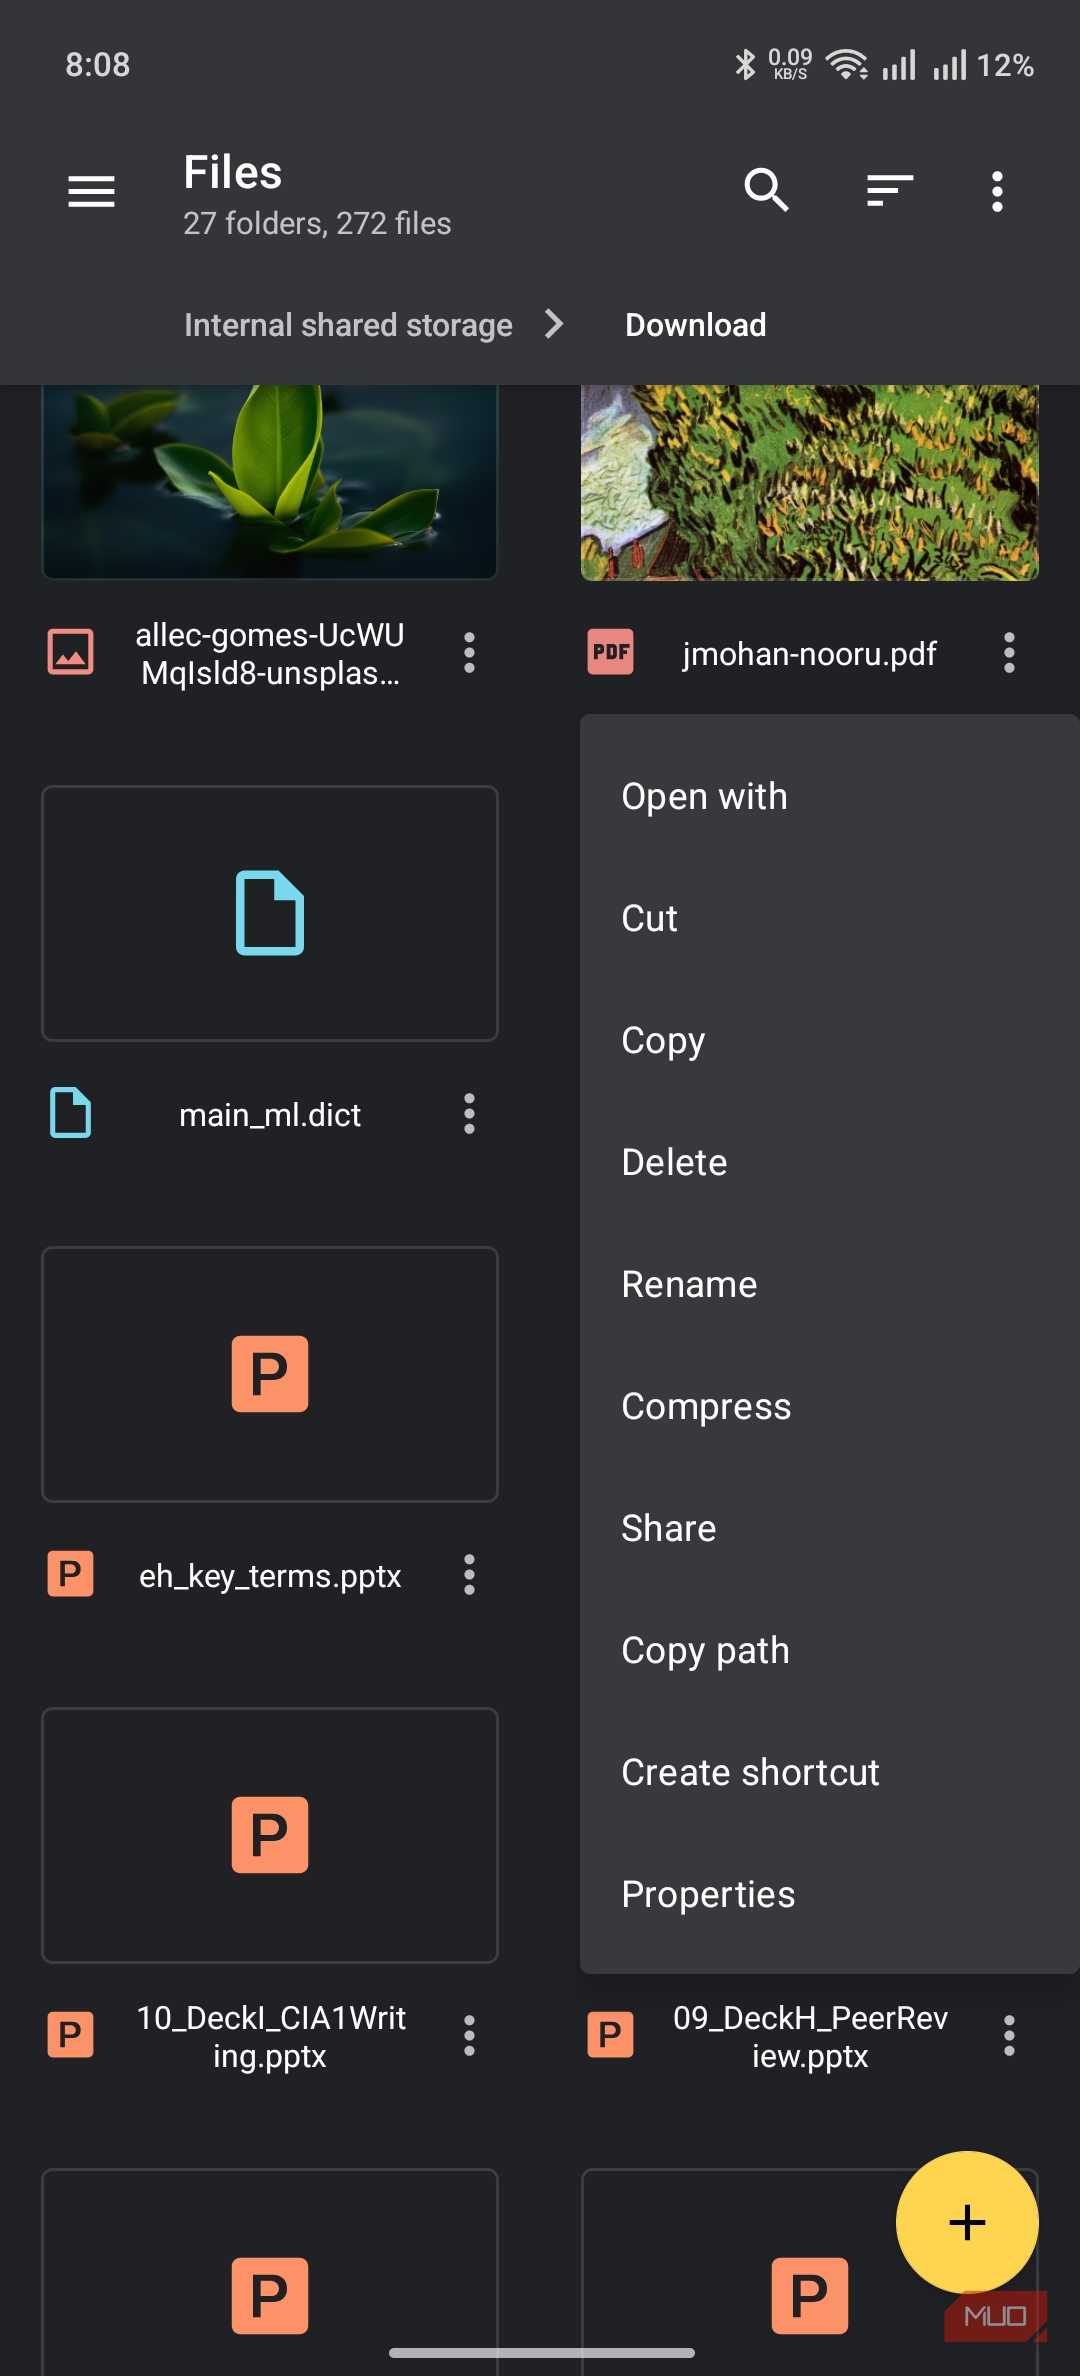1080x2376 pixels.
Task: Tap the Files title
Action: coord(233,172)
